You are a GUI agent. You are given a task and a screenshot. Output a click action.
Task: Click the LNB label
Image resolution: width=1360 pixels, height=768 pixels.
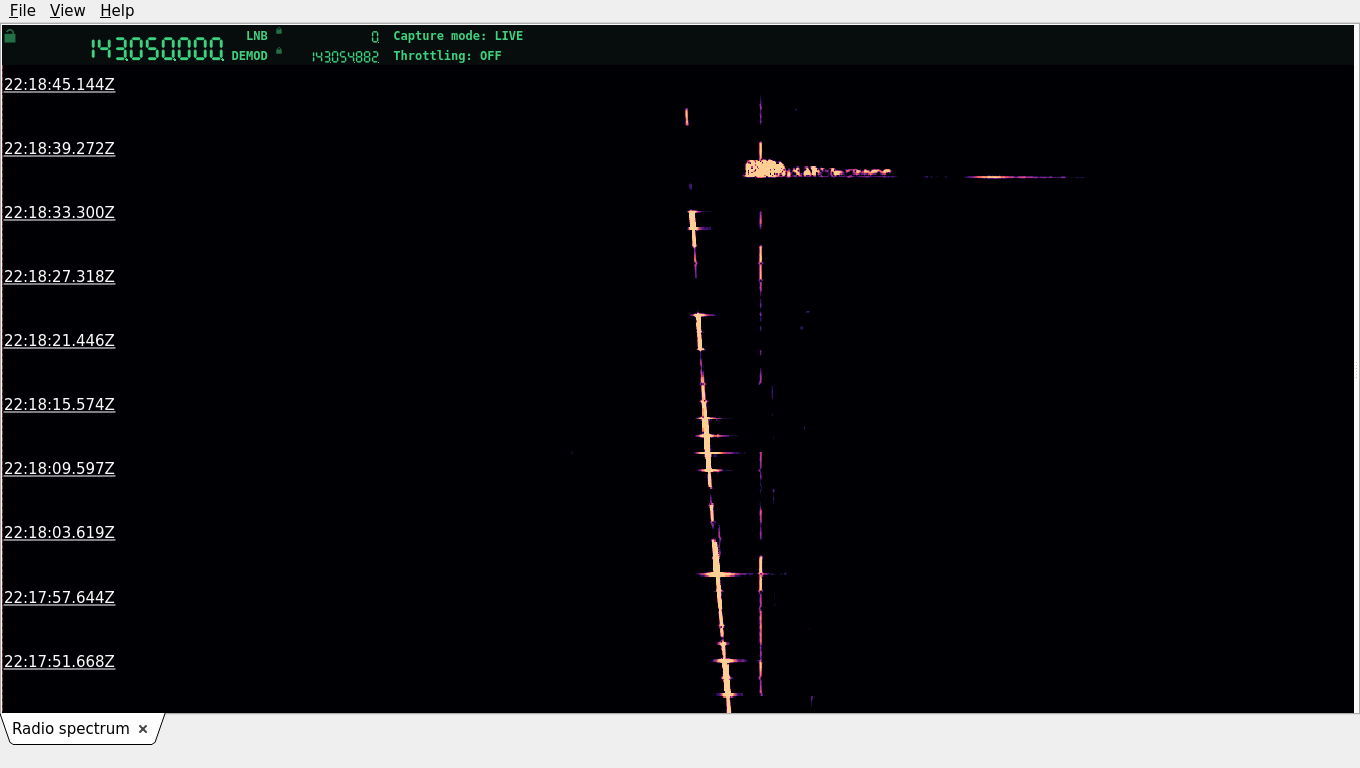(257, 36)
